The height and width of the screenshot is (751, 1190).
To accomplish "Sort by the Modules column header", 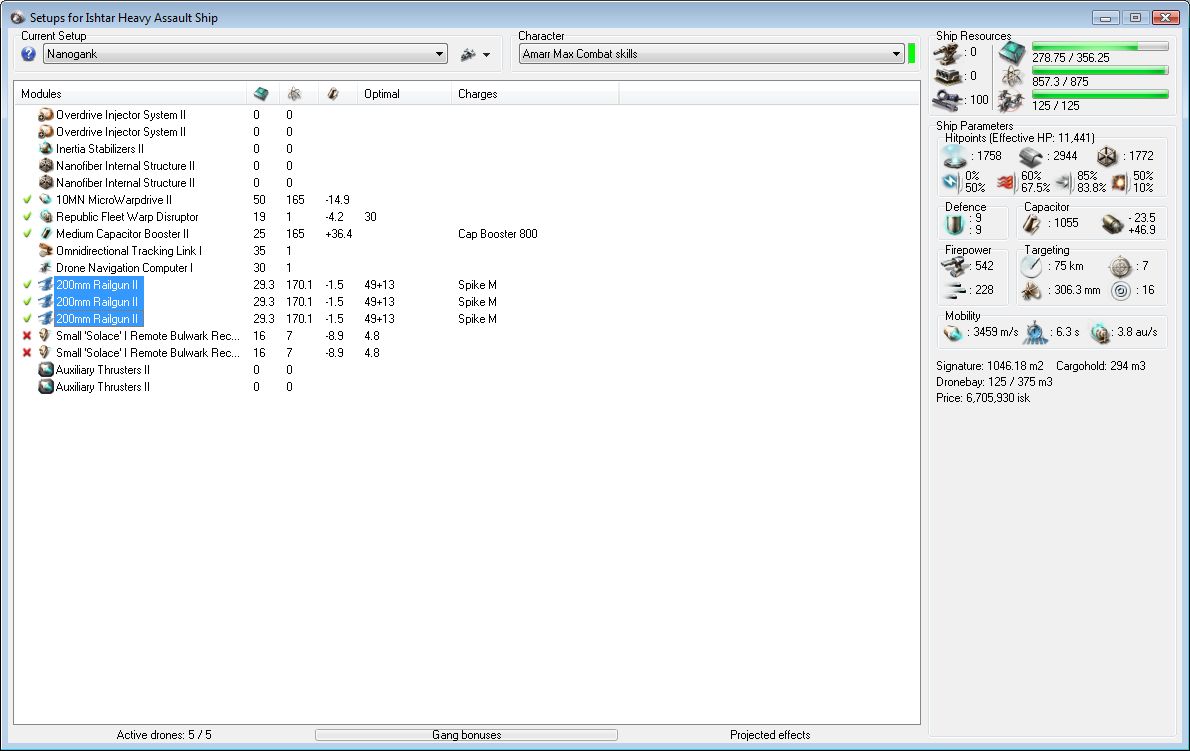I will click(130, 94).
